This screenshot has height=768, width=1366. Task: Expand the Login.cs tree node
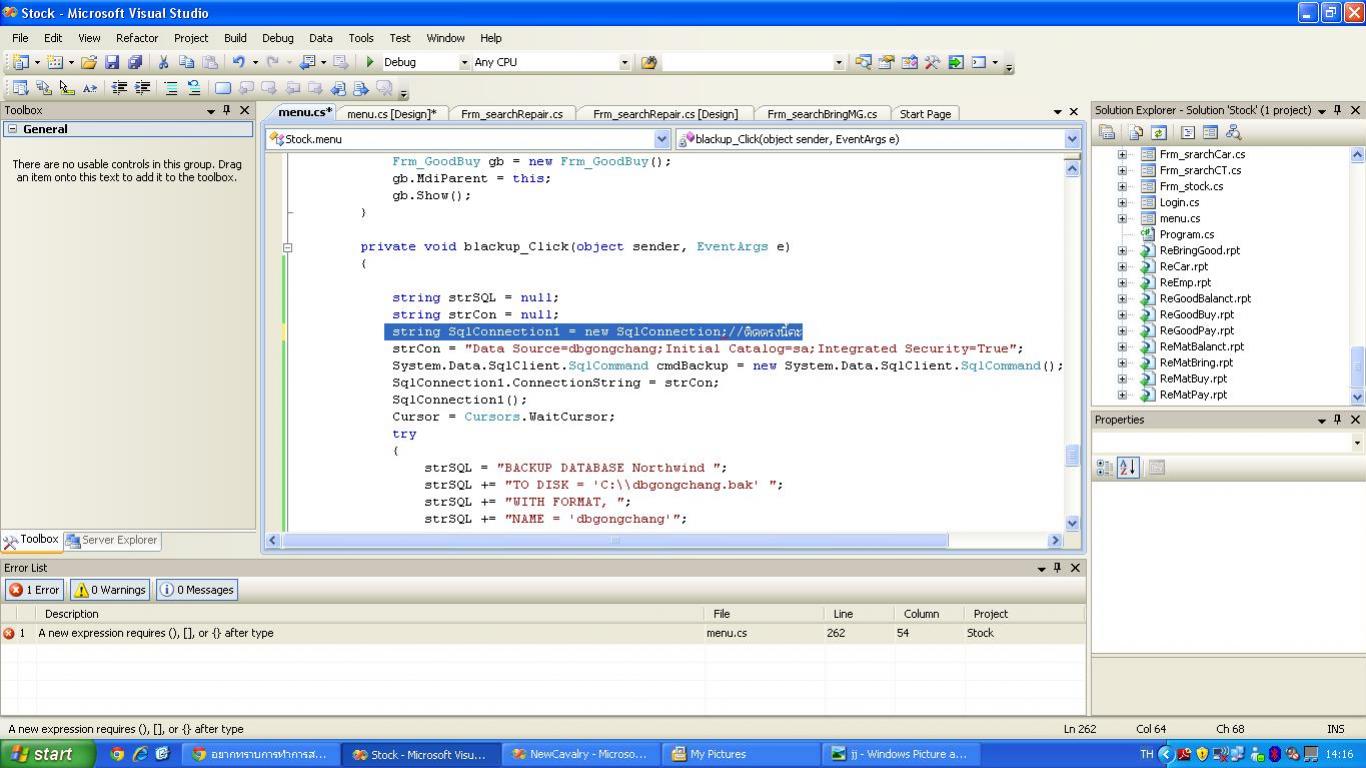1122,202
